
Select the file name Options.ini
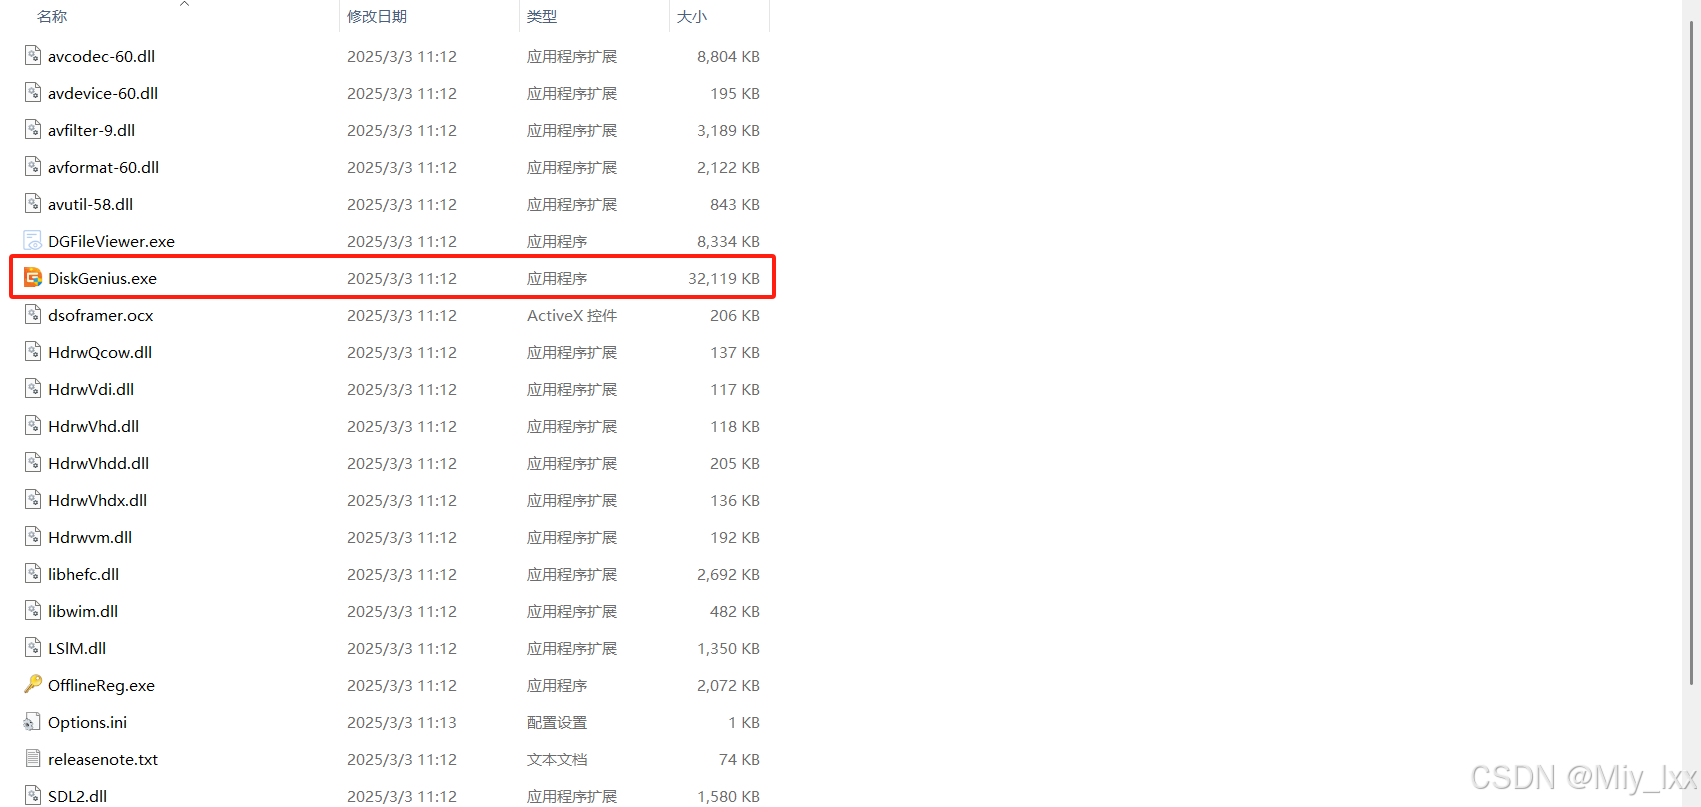point(87,723)
